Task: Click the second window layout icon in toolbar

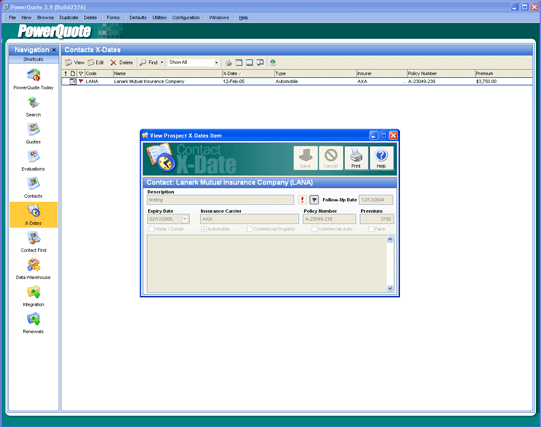Action: tap(249, 62)
